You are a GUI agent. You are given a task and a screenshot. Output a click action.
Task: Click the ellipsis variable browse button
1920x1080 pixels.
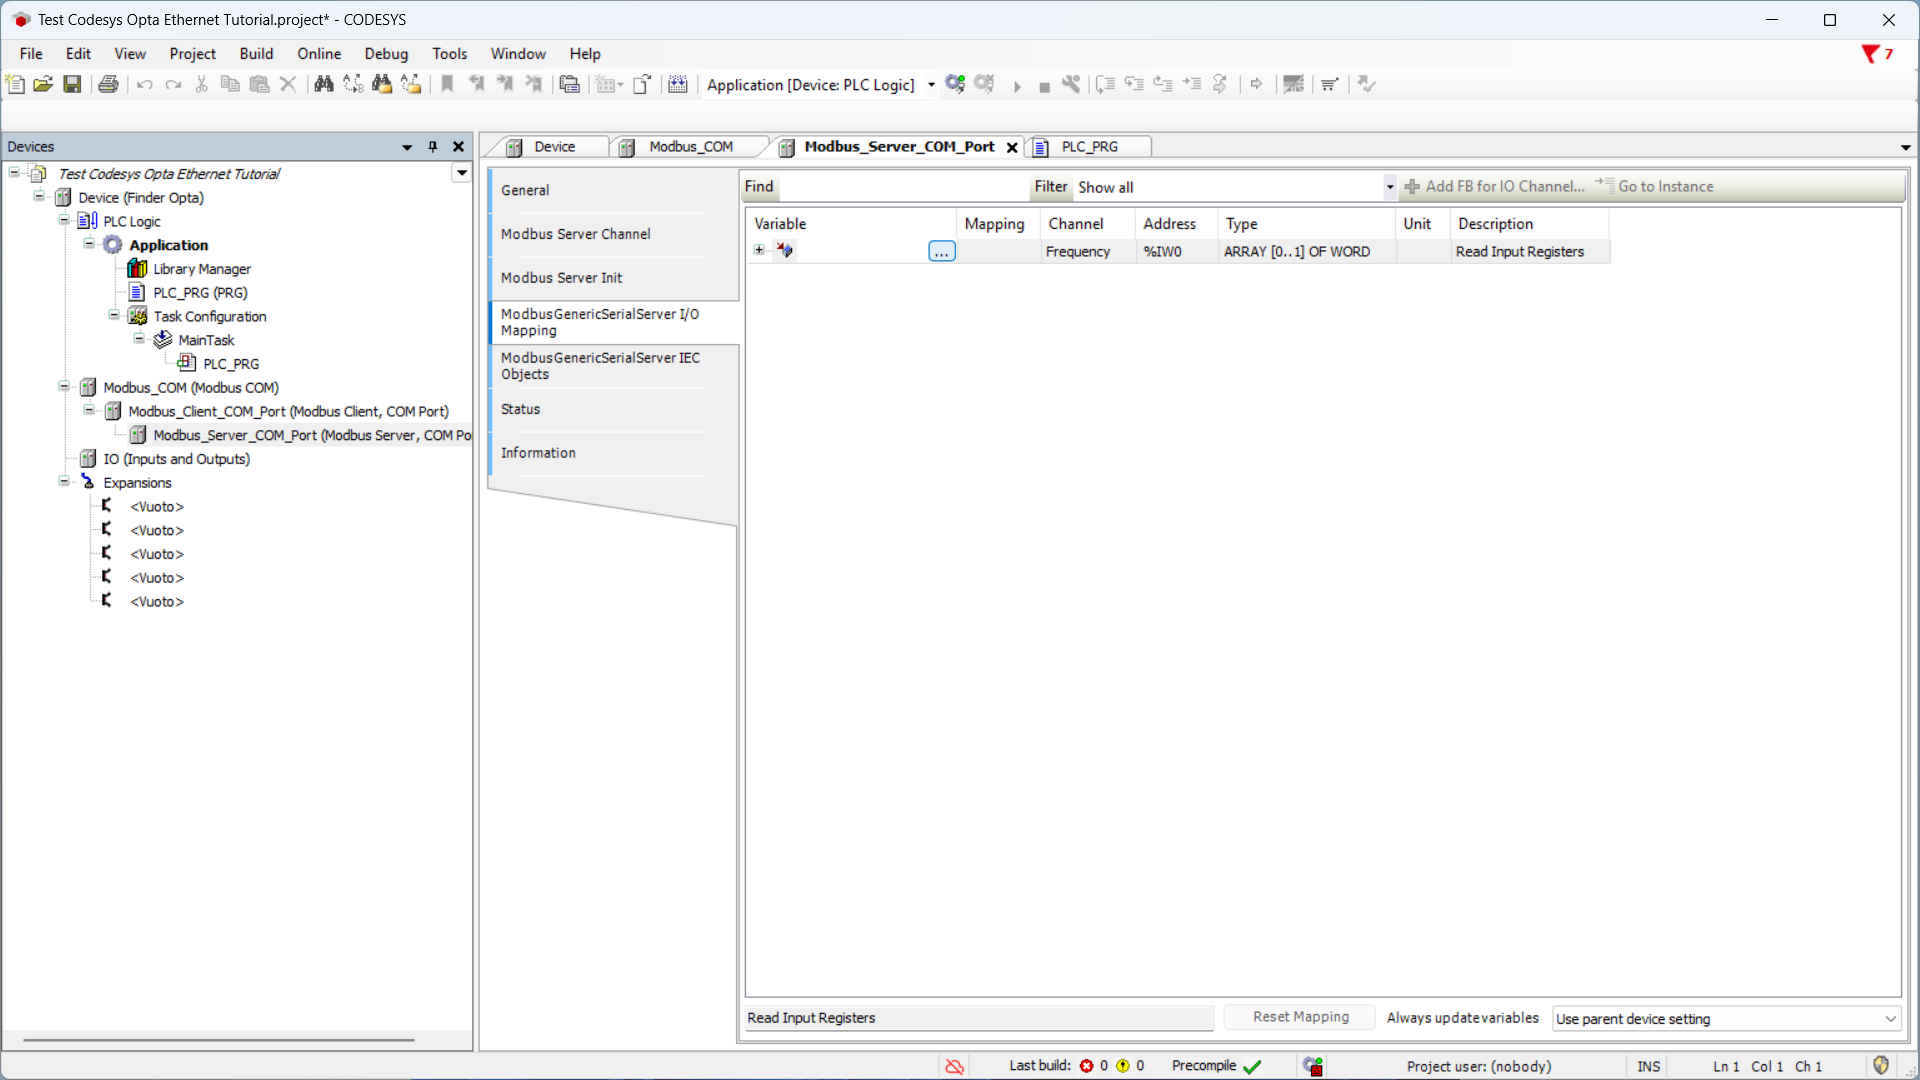941,252
